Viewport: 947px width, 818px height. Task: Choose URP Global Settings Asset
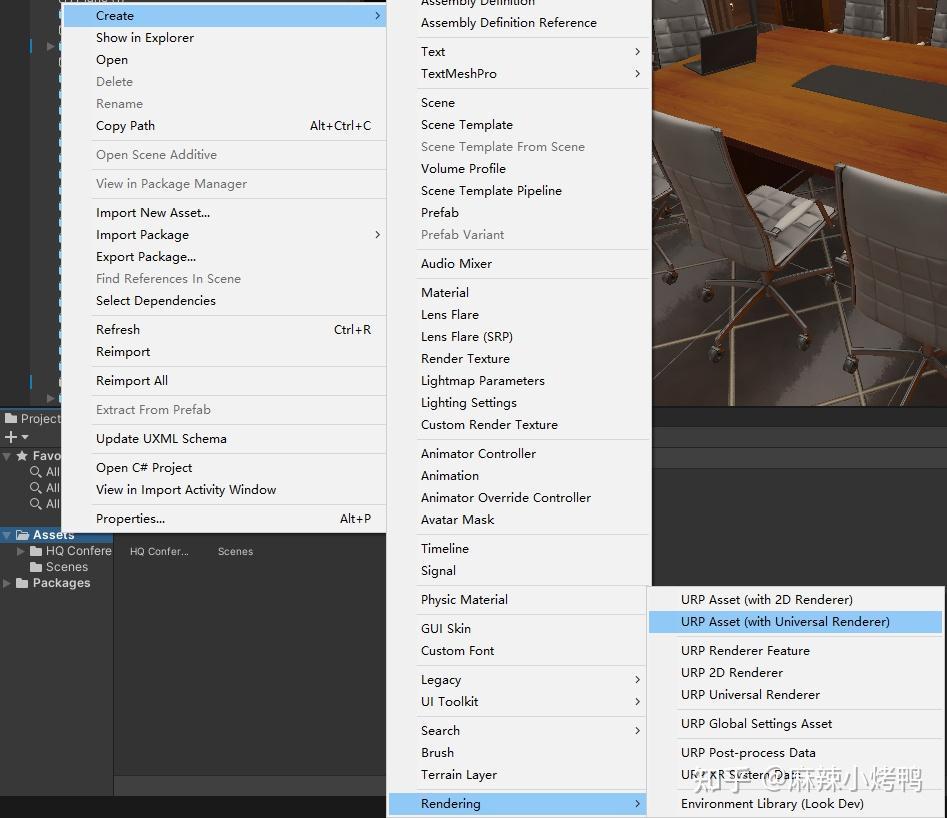(x=756, y=723)
